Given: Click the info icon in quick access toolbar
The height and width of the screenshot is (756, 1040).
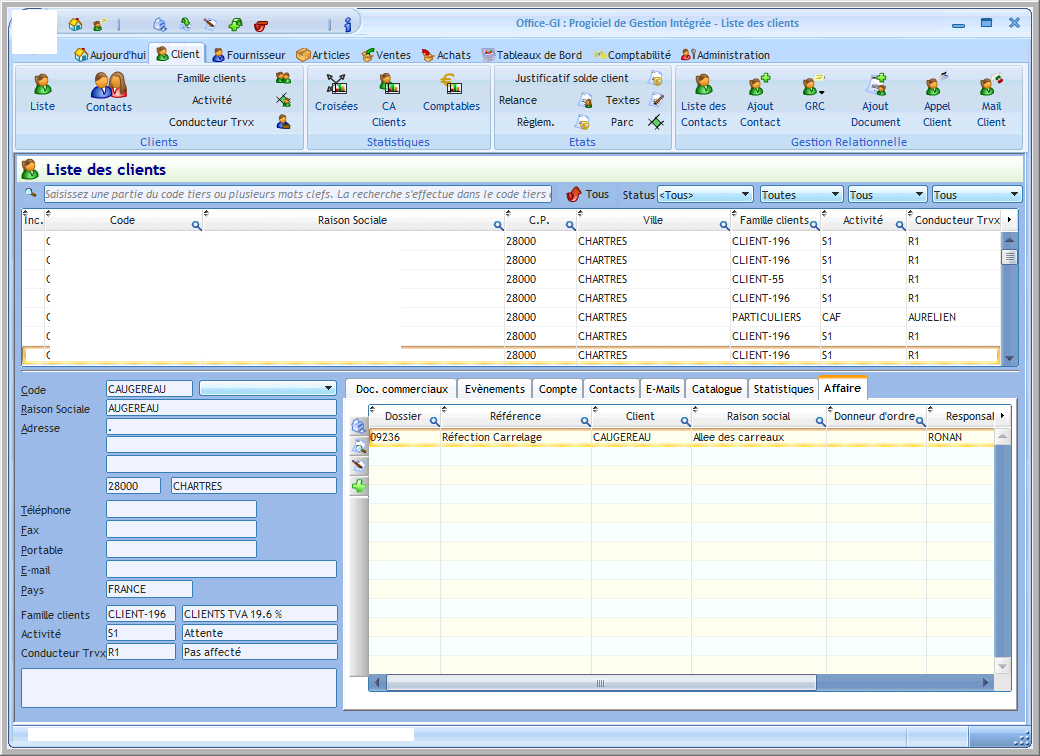Looking at the screenshot, I should 348,25.
